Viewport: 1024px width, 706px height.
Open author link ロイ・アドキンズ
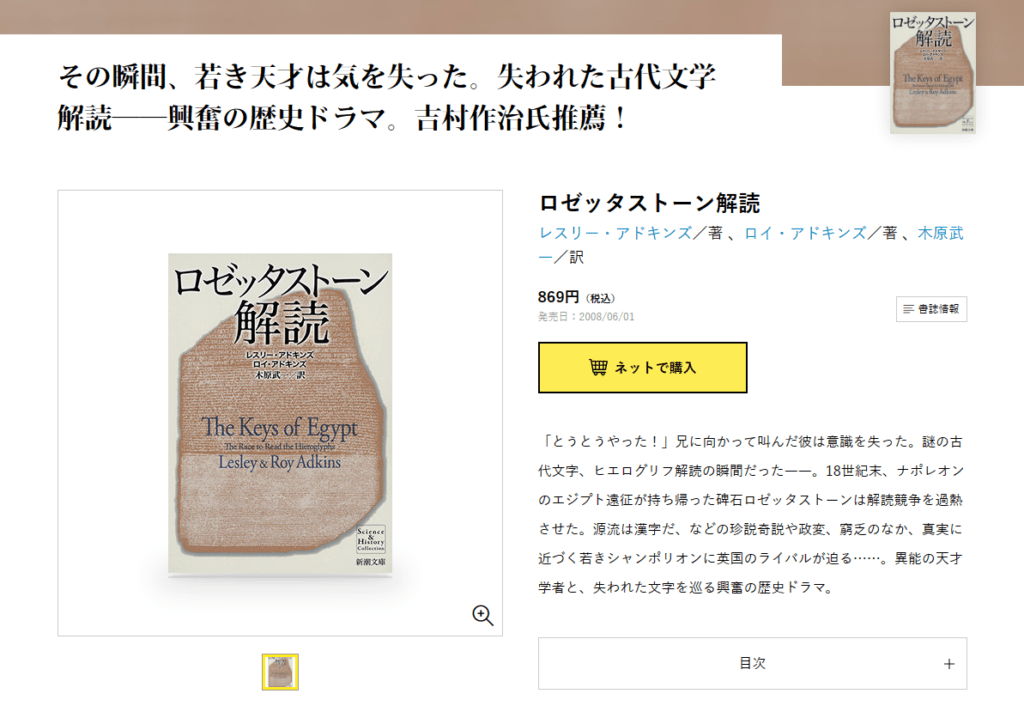[x=805, y=233]
